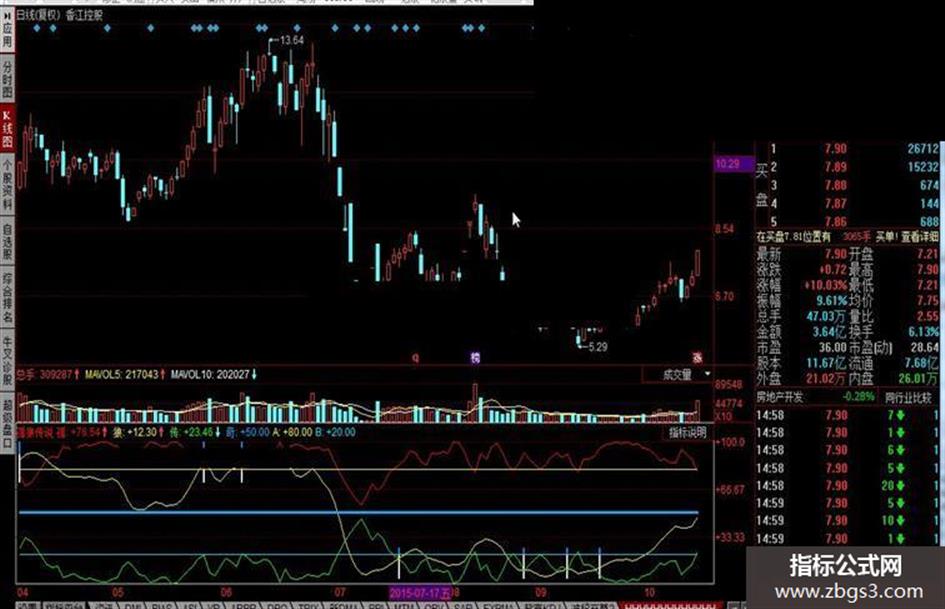Open the 同行业比较 link
This screenshot has height=609, width=945.
point(908,397)
